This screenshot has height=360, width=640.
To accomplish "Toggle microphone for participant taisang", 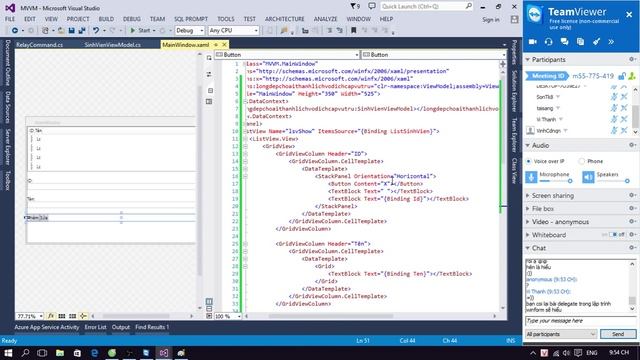I will (614, 108).
